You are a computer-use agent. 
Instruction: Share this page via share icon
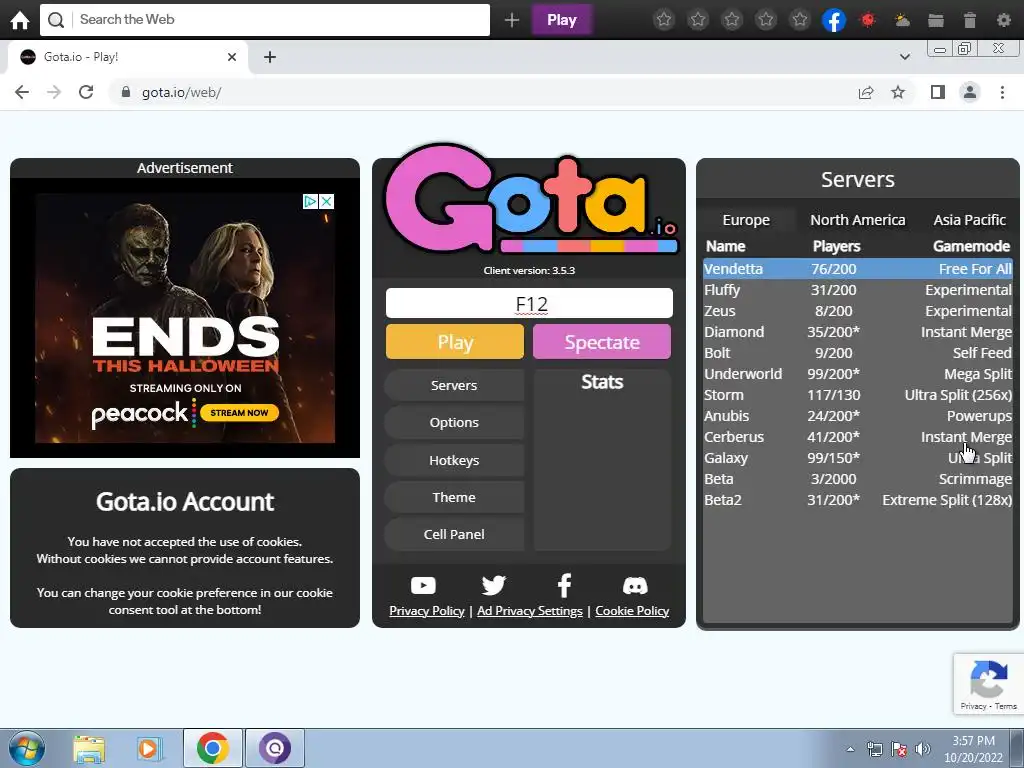(866, 92)
